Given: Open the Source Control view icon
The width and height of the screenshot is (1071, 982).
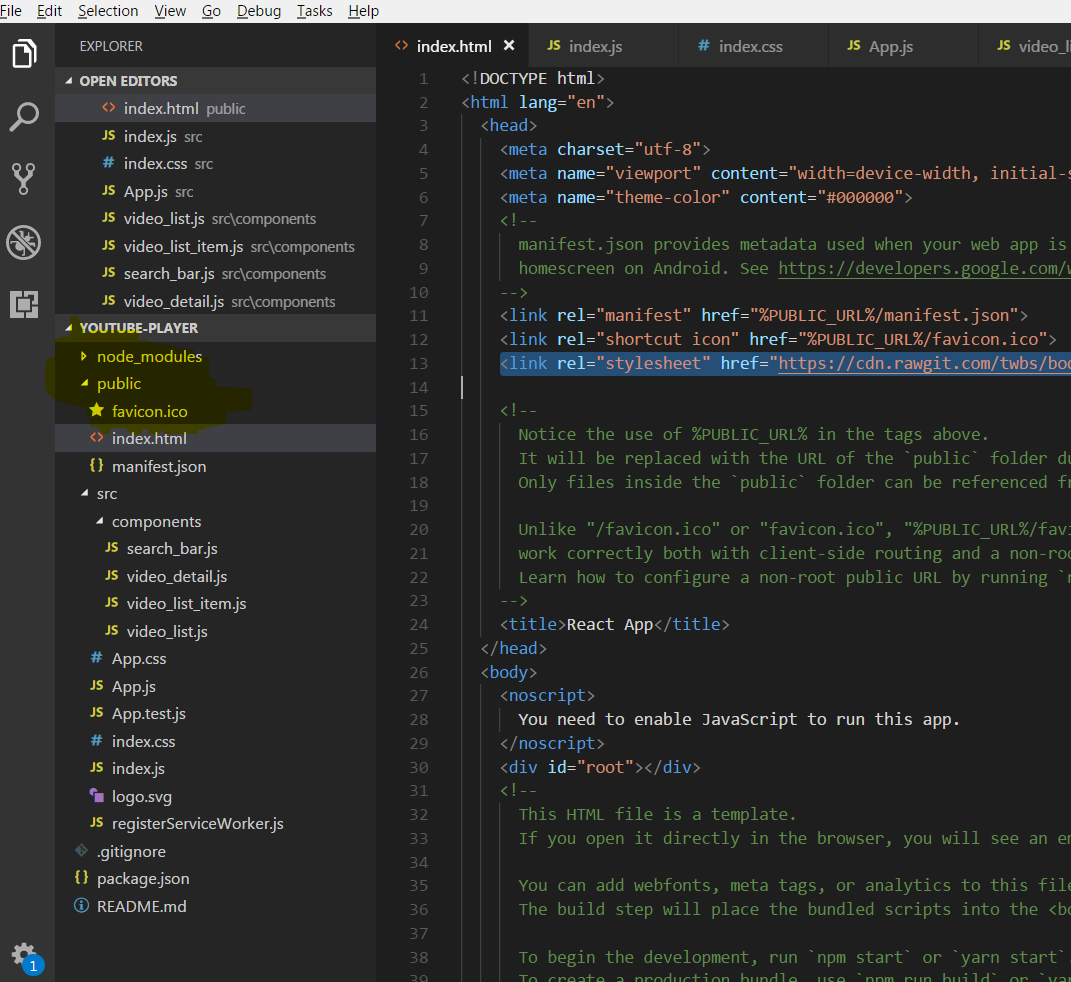Looking at the screenshot, I should [x=24, y=179].
